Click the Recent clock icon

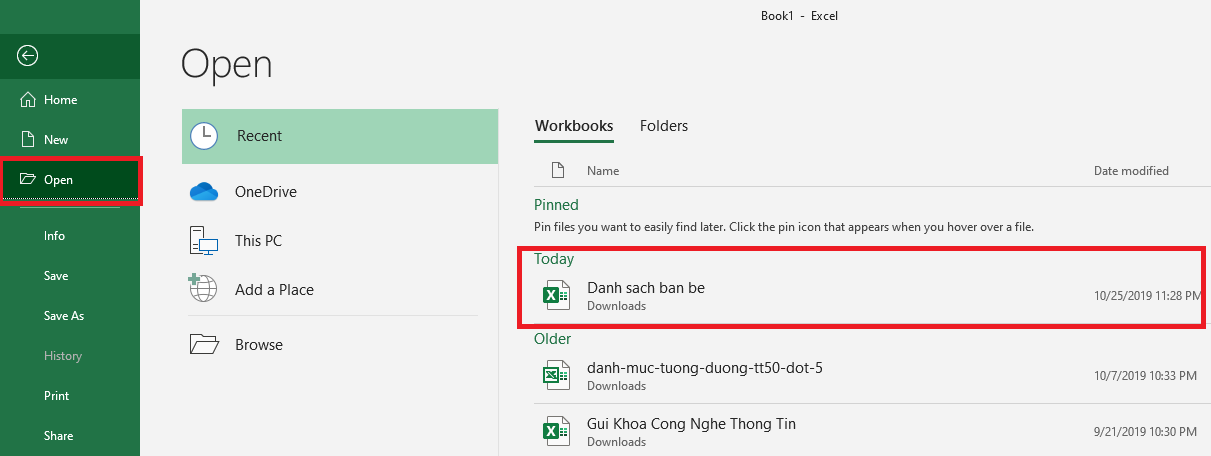coord(204,136)
